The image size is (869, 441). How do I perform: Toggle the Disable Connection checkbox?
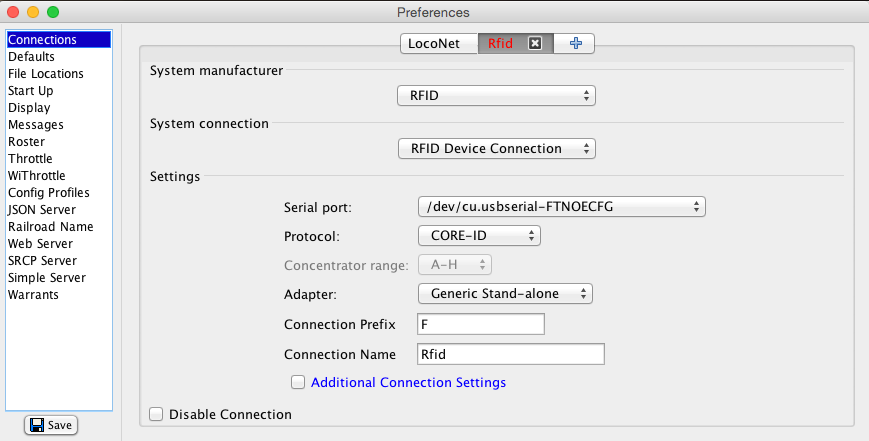click(156, 414)
